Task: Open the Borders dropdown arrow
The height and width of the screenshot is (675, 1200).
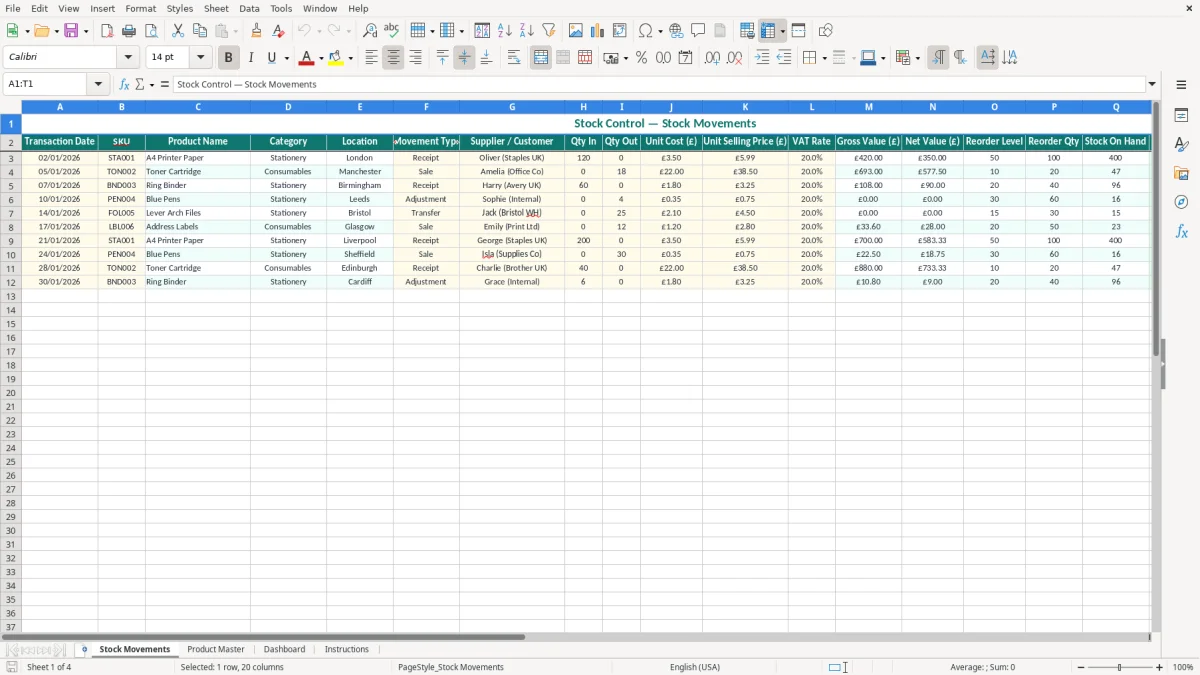Action: (x=824, y=58)
